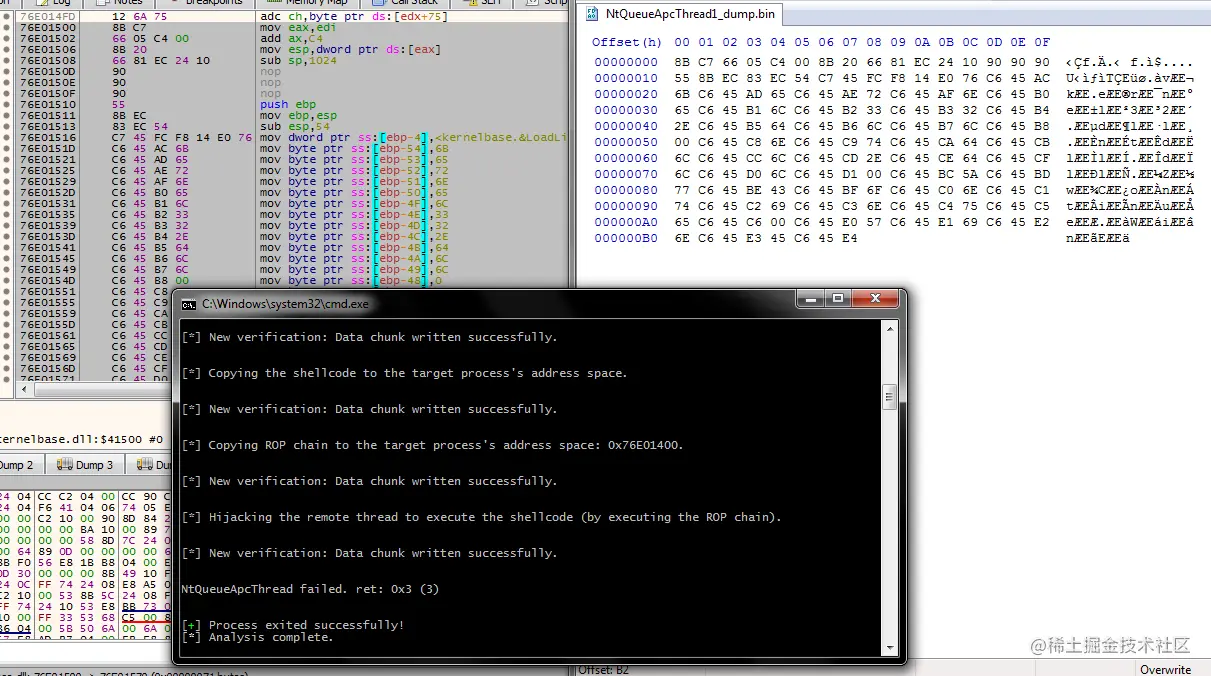
Task: Click the NtQueueApcThread1_dump.bin file icon
Action: click(594, 15)
